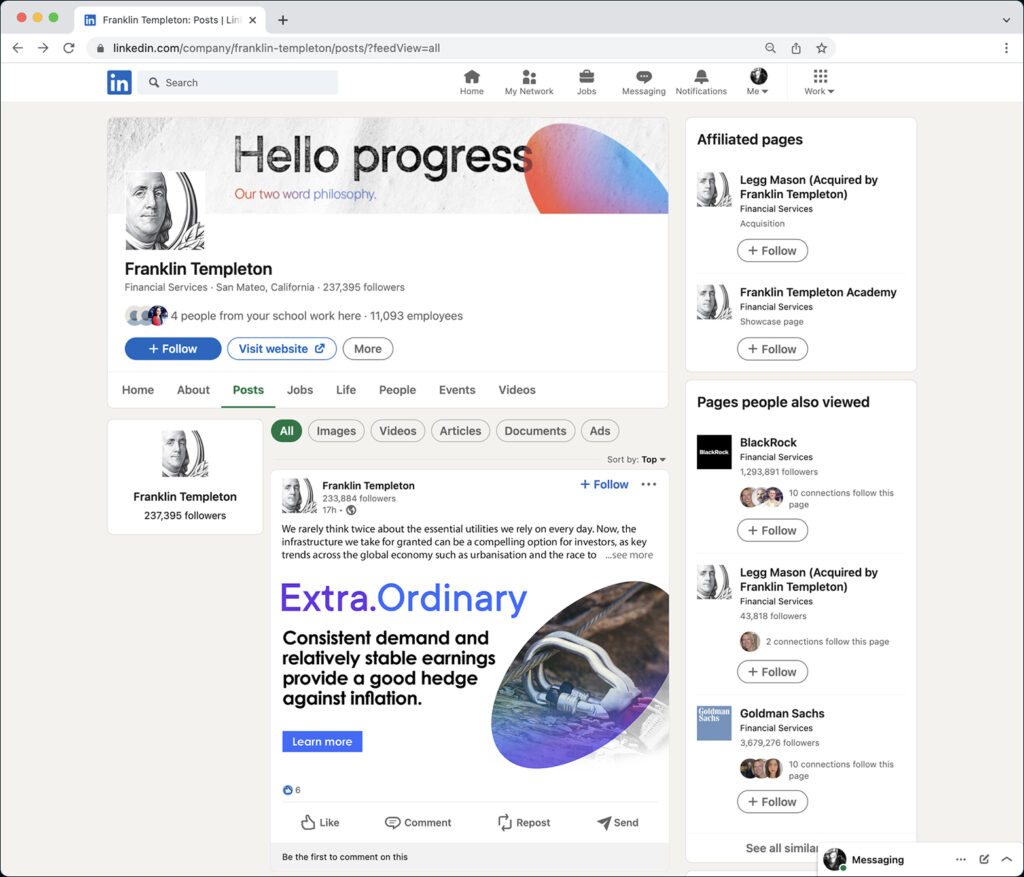Screen dimensions: 1024x877
Task: Compose a new message icon
Action: (x=984, y=859)
